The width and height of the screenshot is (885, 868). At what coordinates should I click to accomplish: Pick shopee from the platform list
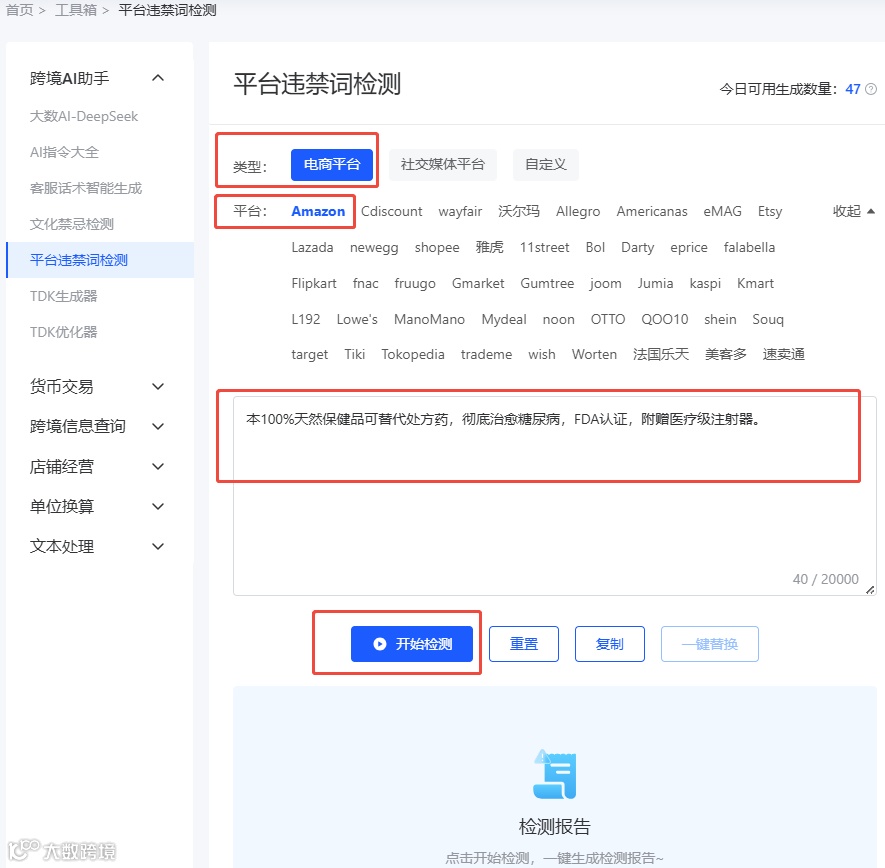click(437, 248)
